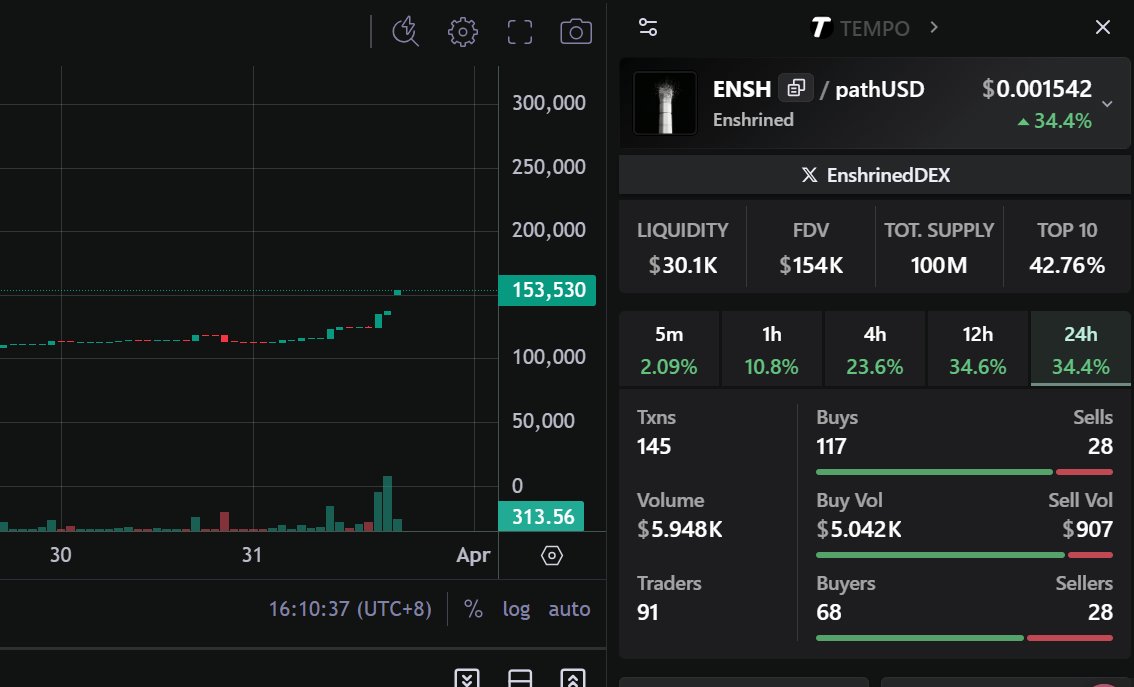The image size is (1134, 687).
Task: Click the TEMPO chain logo
Action: (x=821, y=27)
